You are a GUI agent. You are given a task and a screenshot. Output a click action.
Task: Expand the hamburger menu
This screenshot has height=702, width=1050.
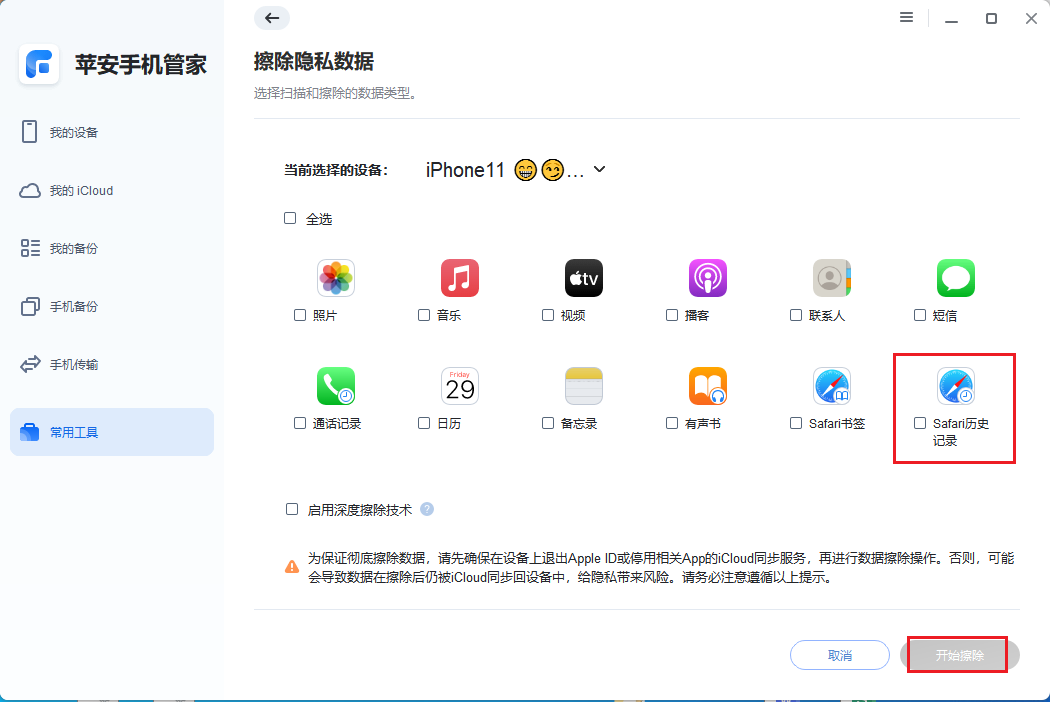coord(906,17)
